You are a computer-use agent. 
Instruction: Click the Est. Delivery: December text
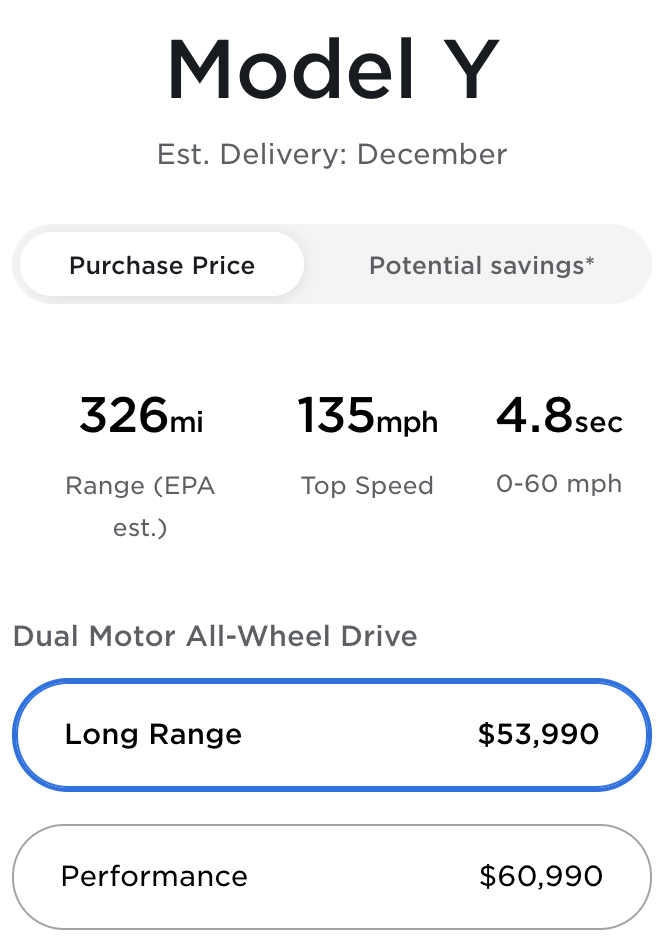[x=332, y=155]
